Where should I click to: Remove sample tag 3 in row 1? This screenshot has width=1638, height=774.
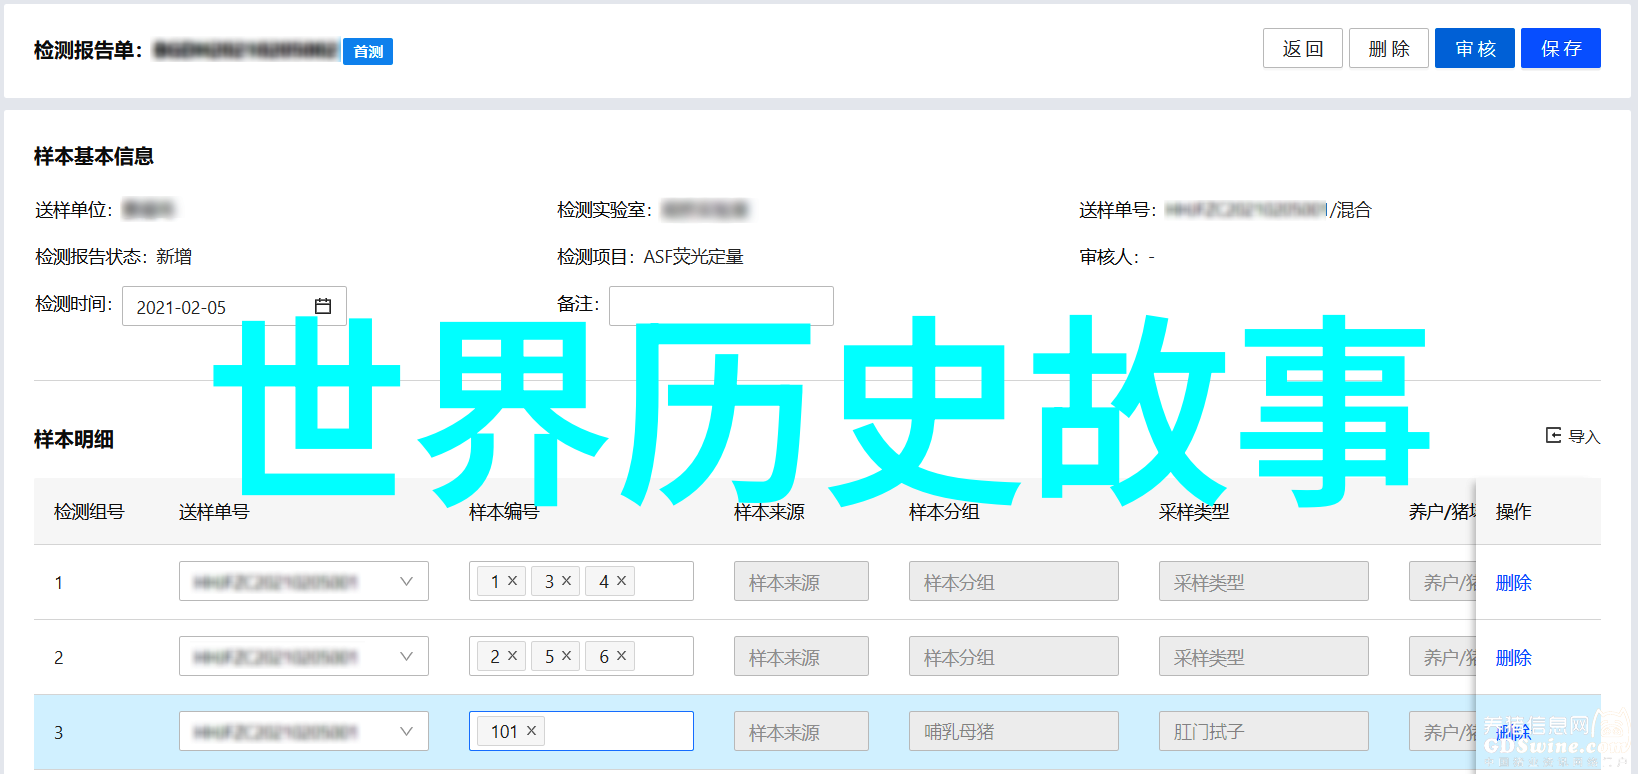[566, 580]
